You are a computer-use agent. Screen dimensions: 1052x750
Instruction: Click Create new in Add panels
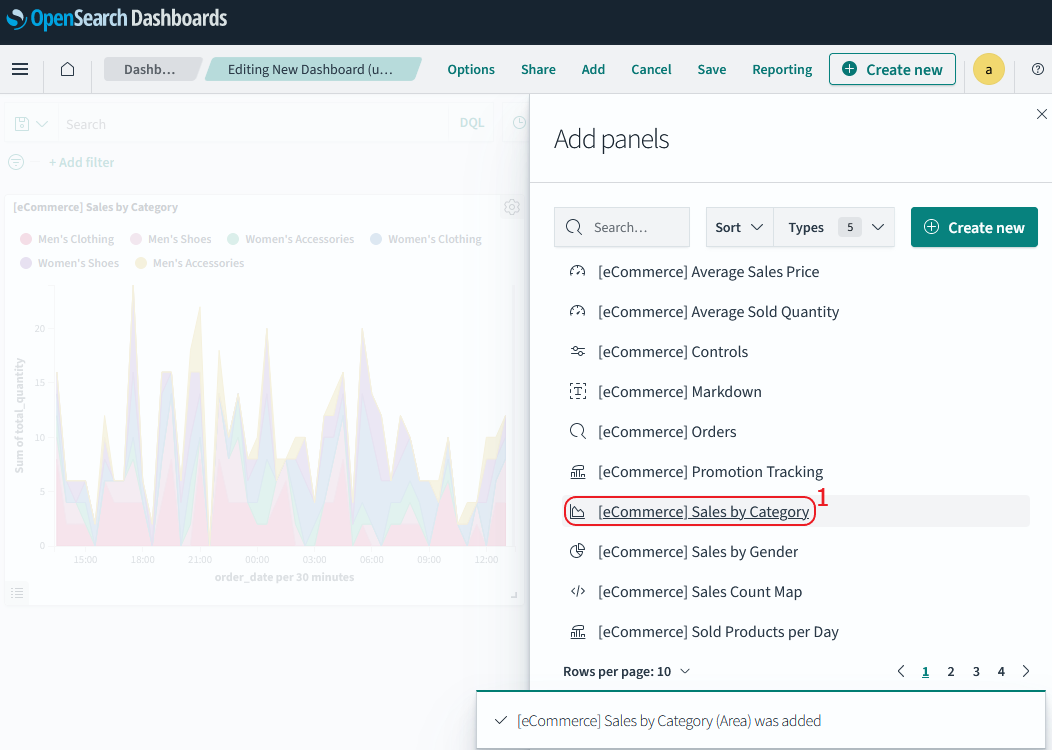974,227
